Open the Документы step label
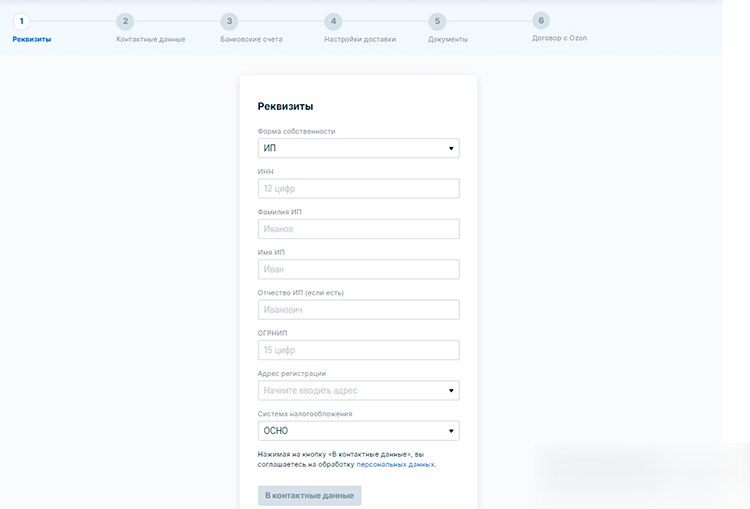The image size is (750, 509). 447,40
